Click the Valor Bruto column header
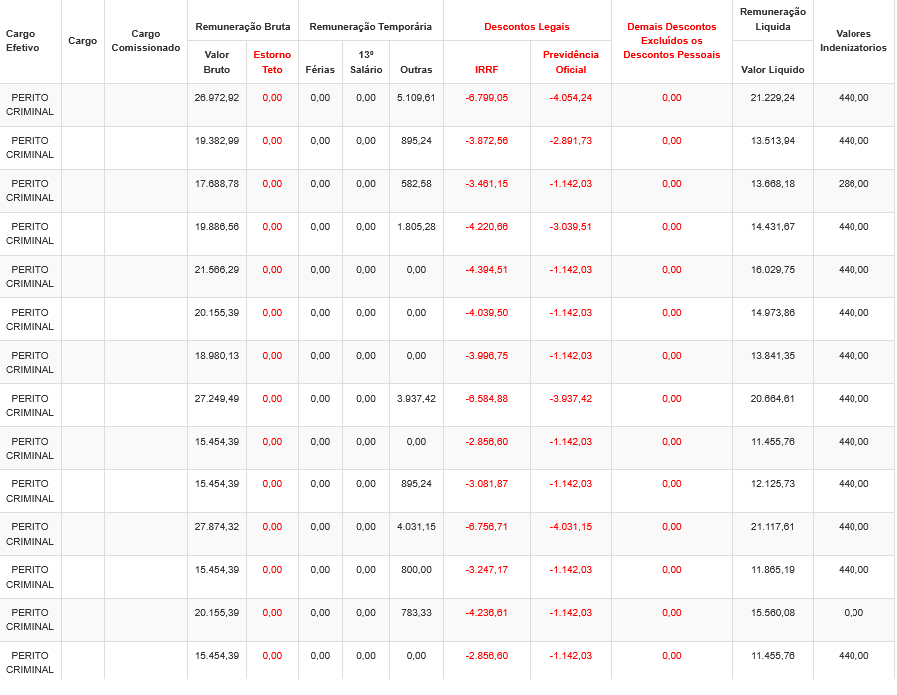This screenshot has width=897, height=695. (x=217, y=62)
